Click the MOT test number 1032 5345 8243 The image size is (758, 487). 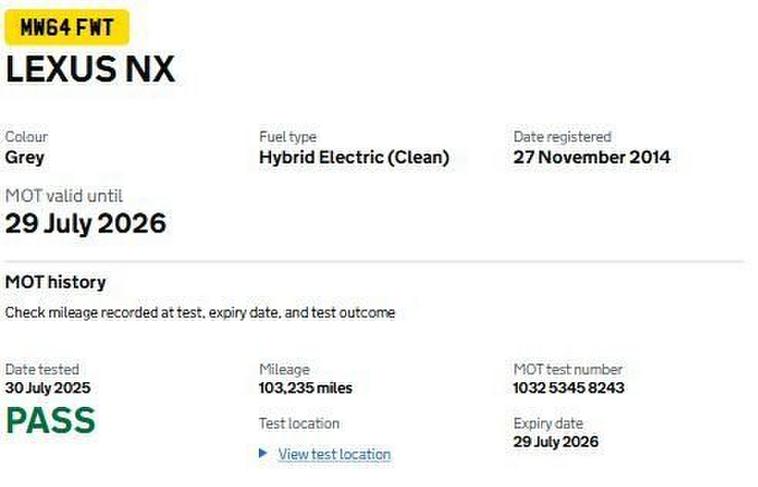point(569,388)
